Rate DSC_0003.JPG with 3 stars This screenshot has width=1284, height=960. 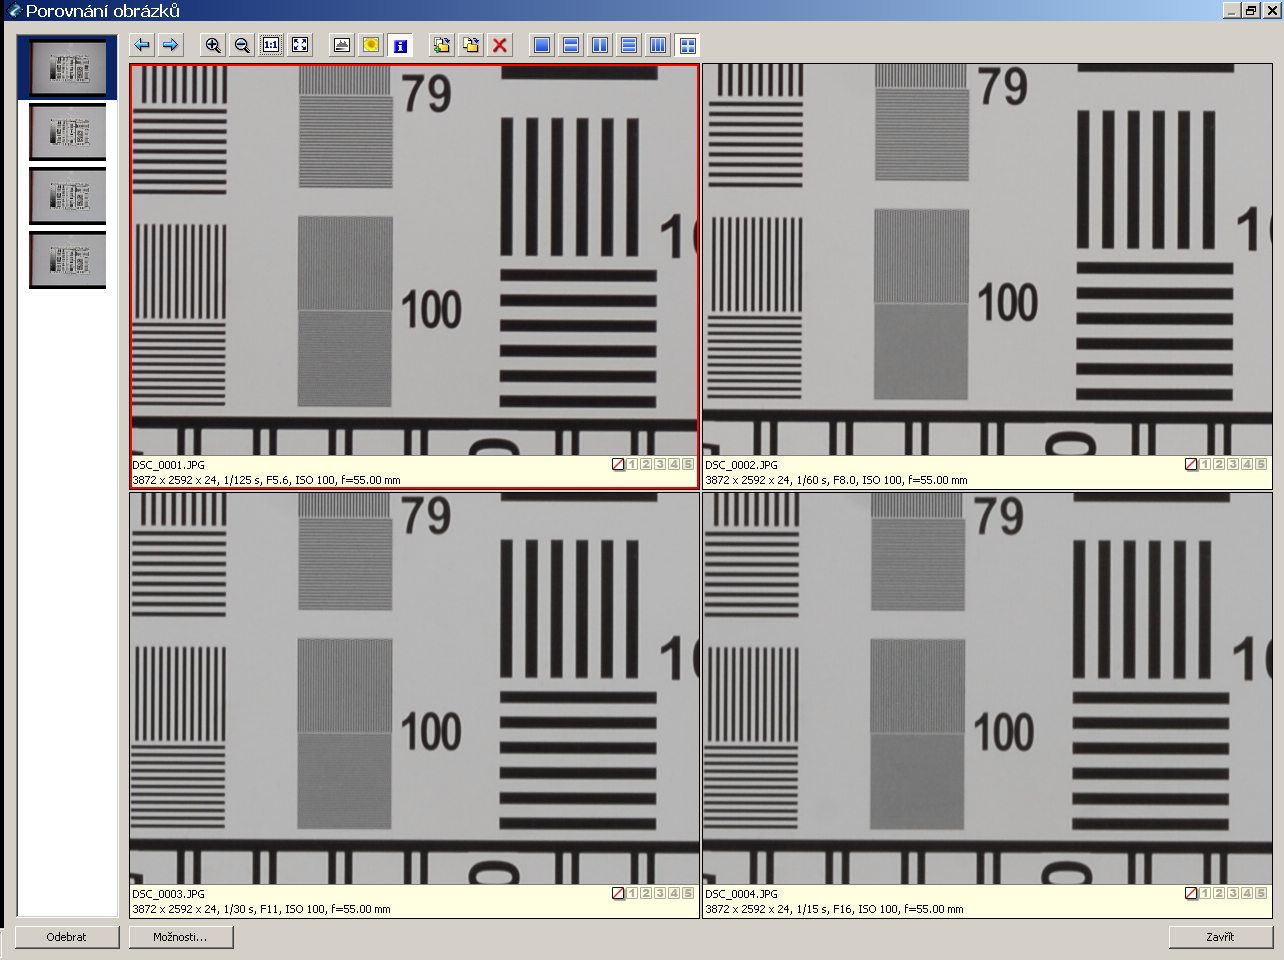660,893
